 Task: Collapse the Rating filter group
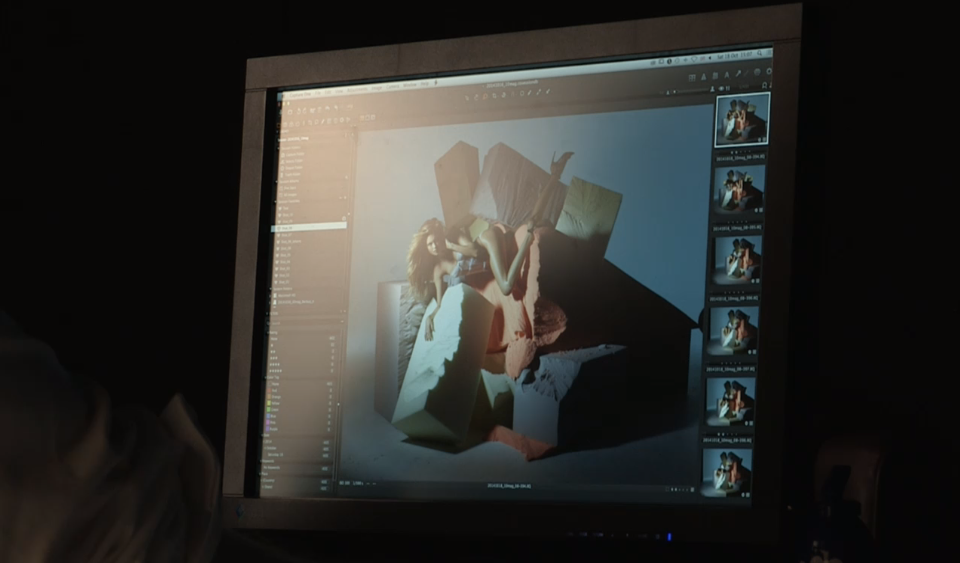click(269, 332)
